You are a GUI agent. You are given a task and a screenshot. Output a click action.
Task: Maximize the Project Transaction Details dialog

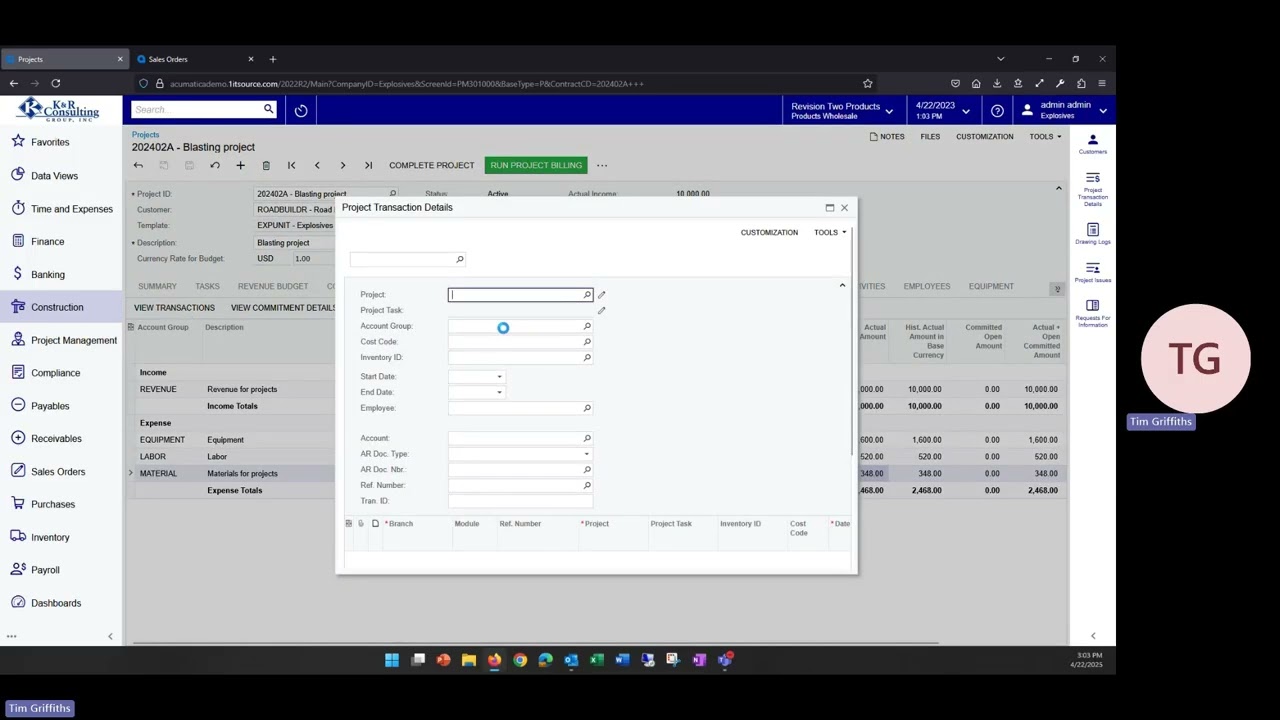pyautogui.click(x=829, y=207)
